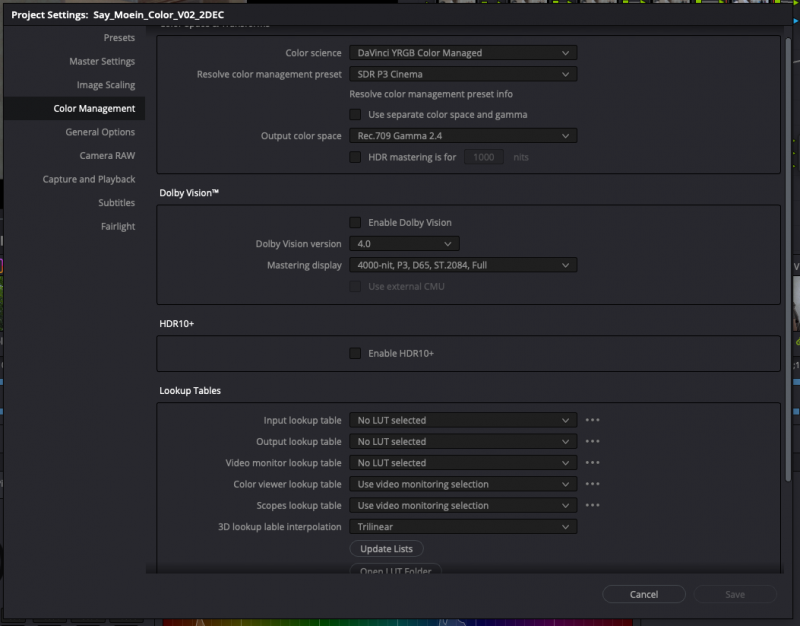The height and width of the screenshot is (626, 800).
Task: Check the Enable HDR10+ option
Action: pos(355,353)
